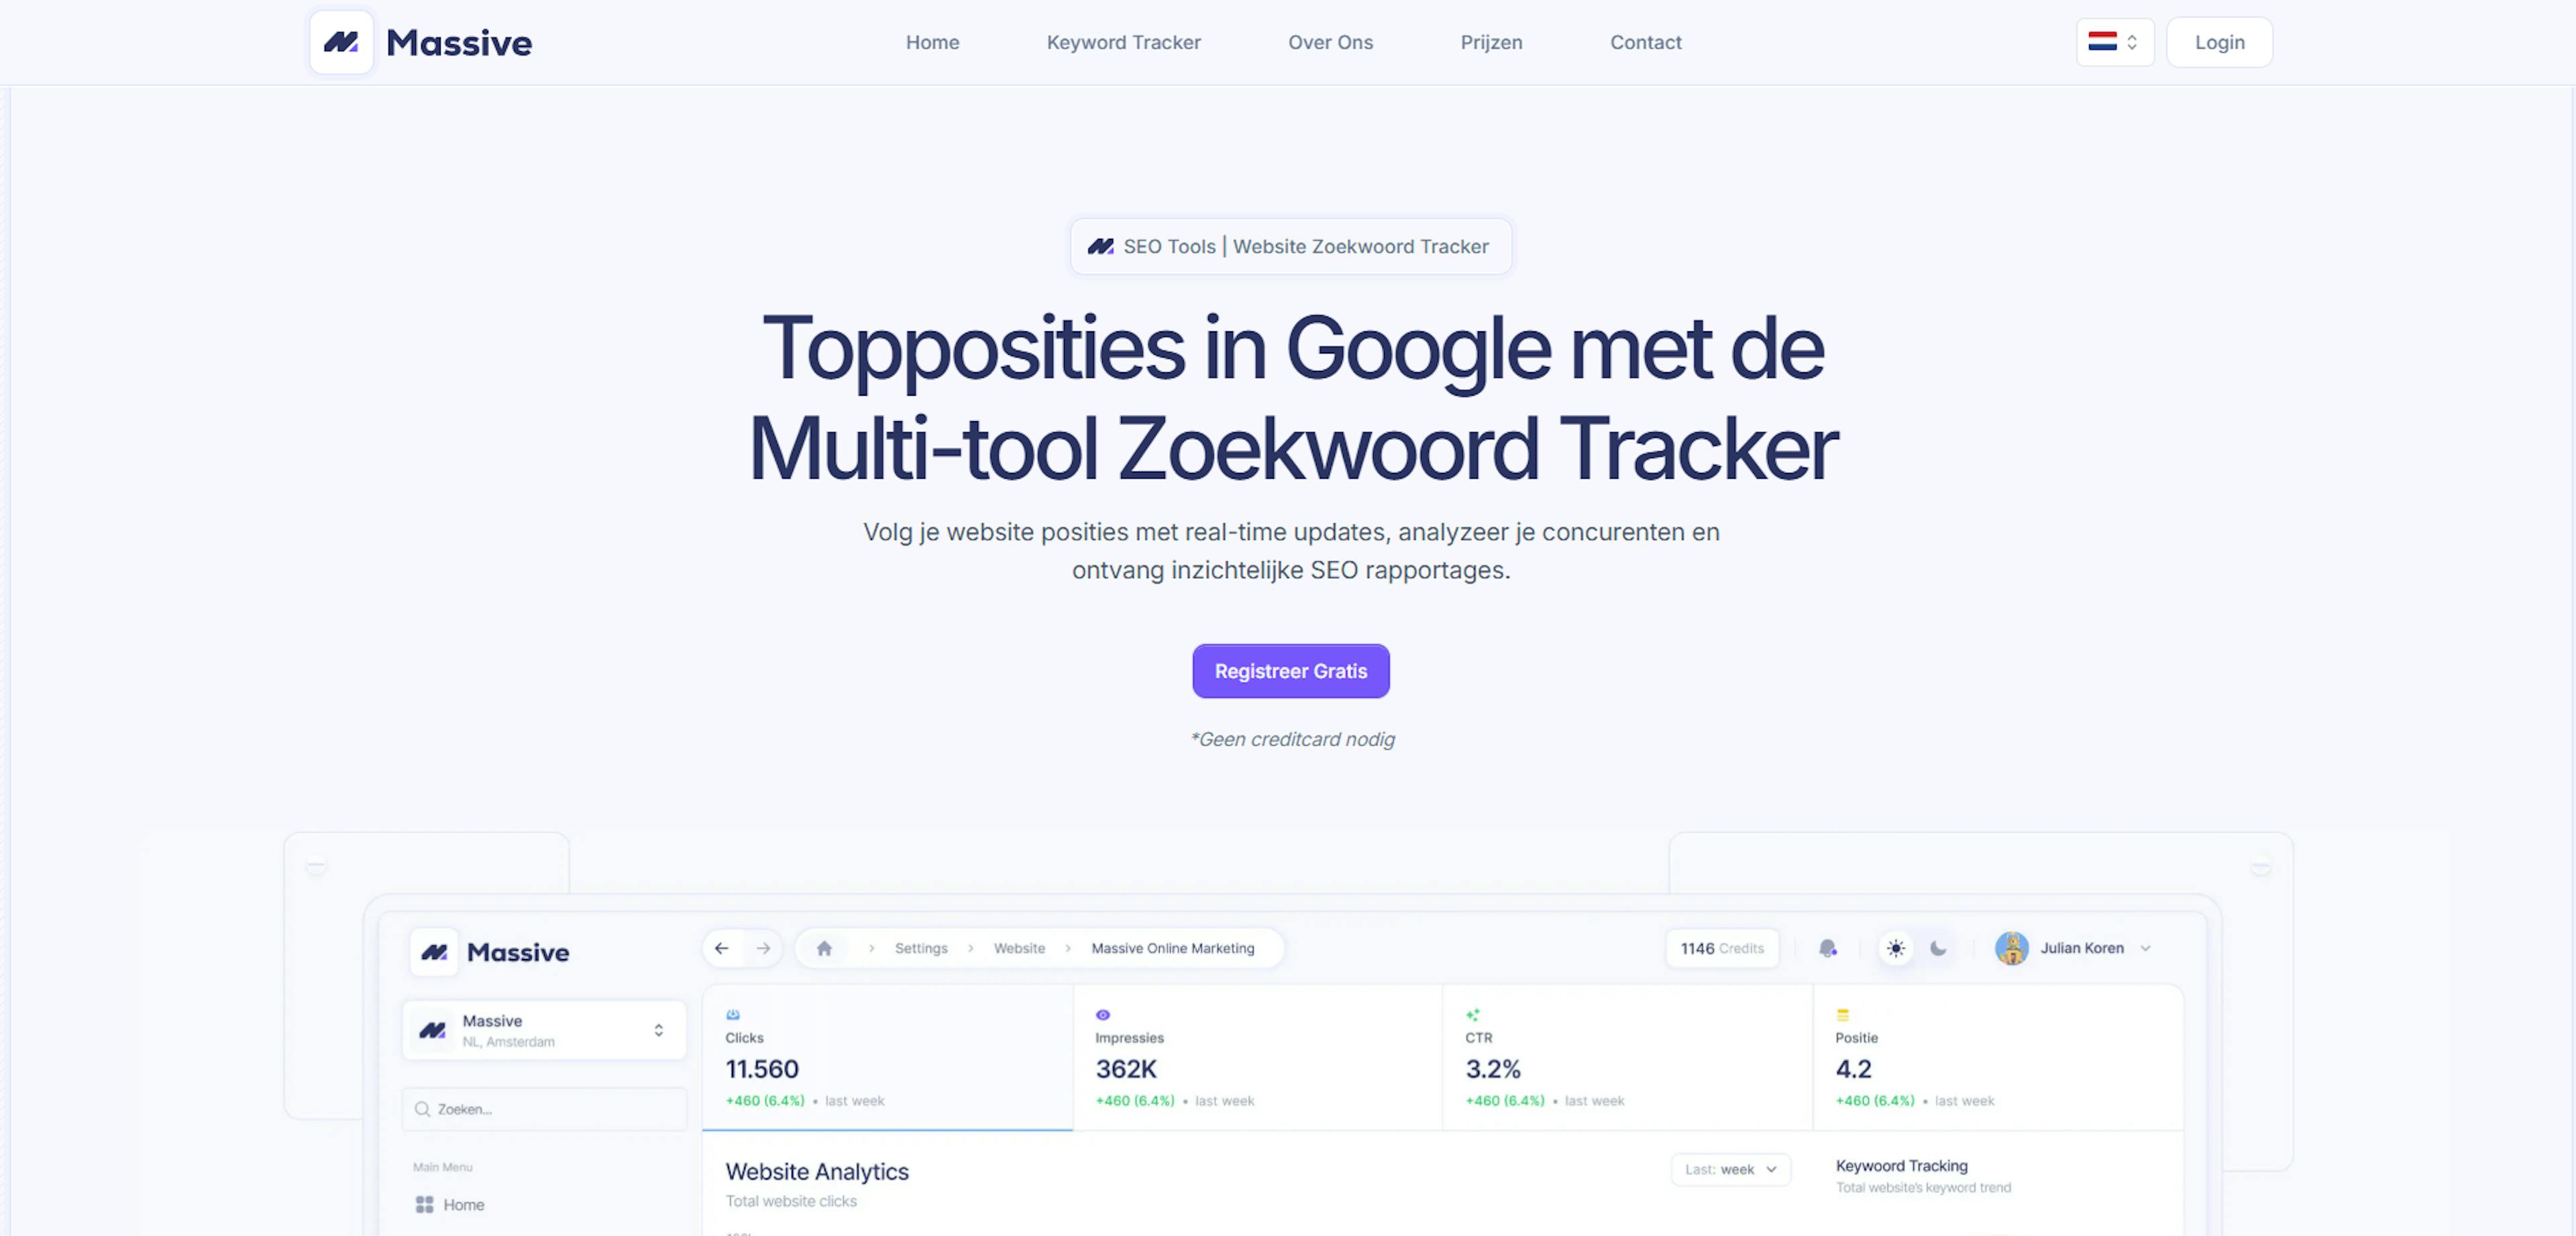Click the Registreer Gratis signup button
This screenshot has height=1236, width=2576.
tap(1291, 670)
